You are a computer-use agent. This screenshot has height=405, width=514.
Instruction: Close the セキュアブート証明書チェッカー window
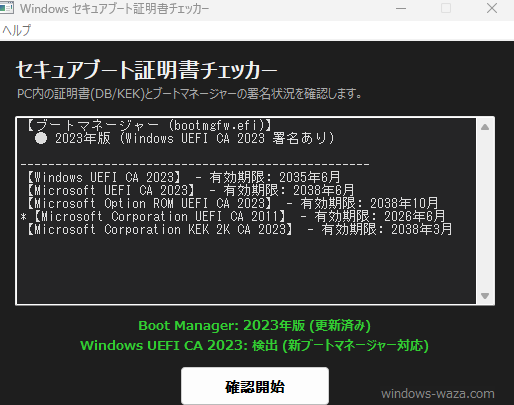[x=492, y=8]
